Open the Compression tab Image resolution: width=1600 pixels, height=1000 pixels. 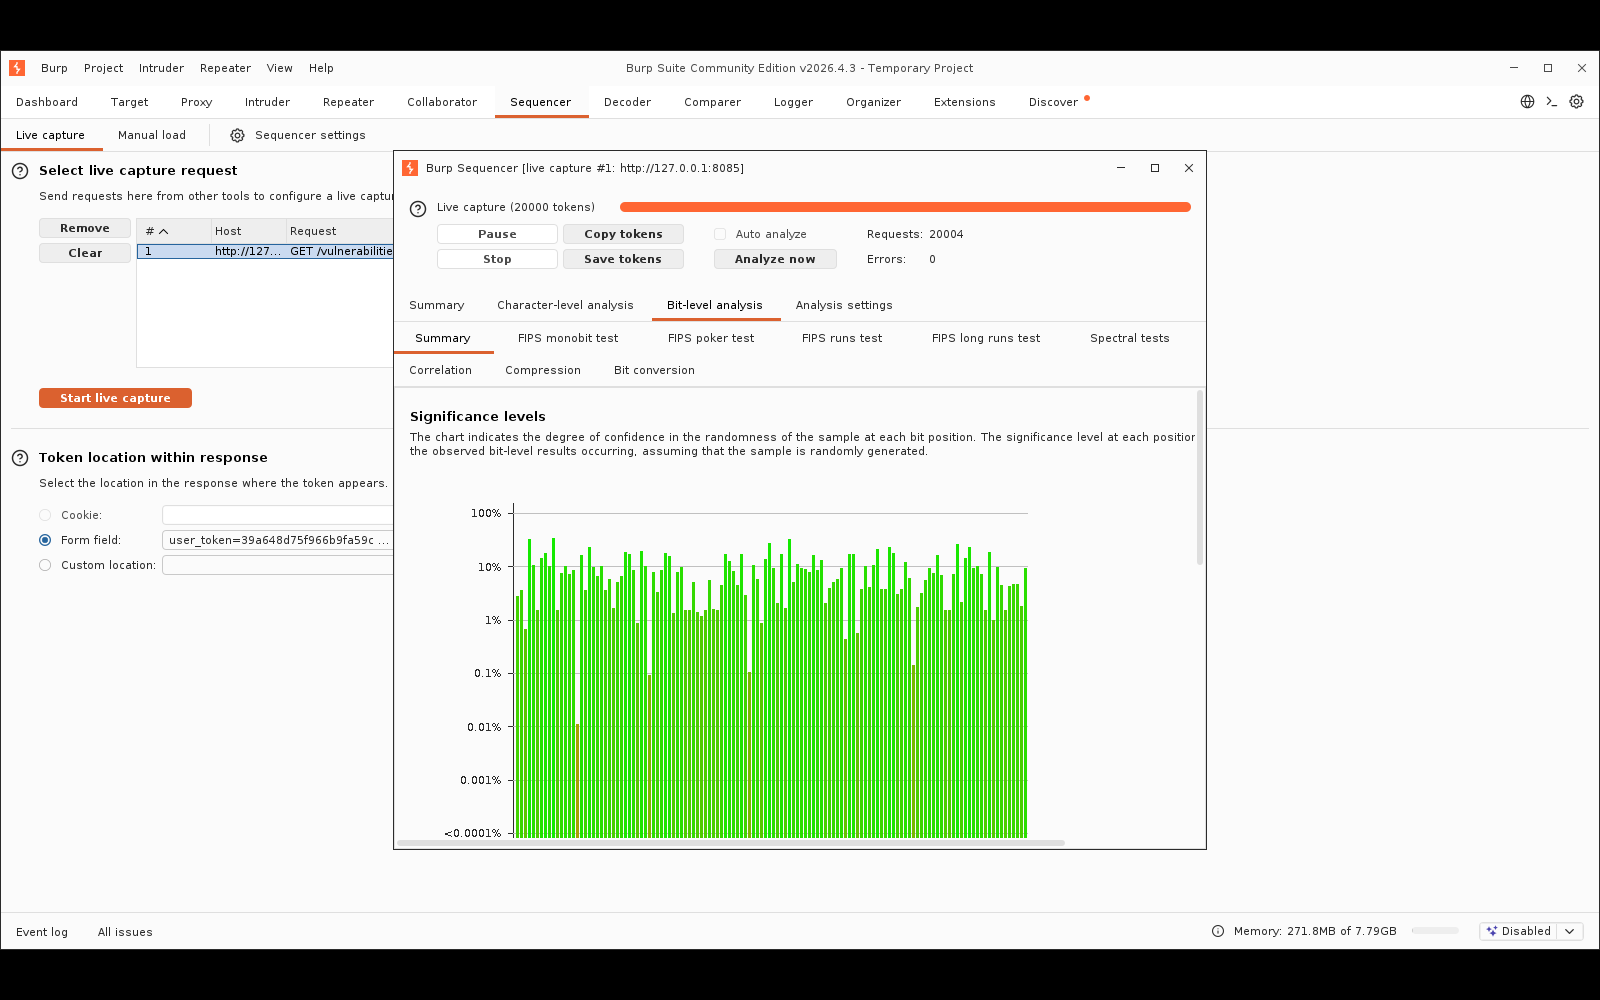[x=543, y=370]
